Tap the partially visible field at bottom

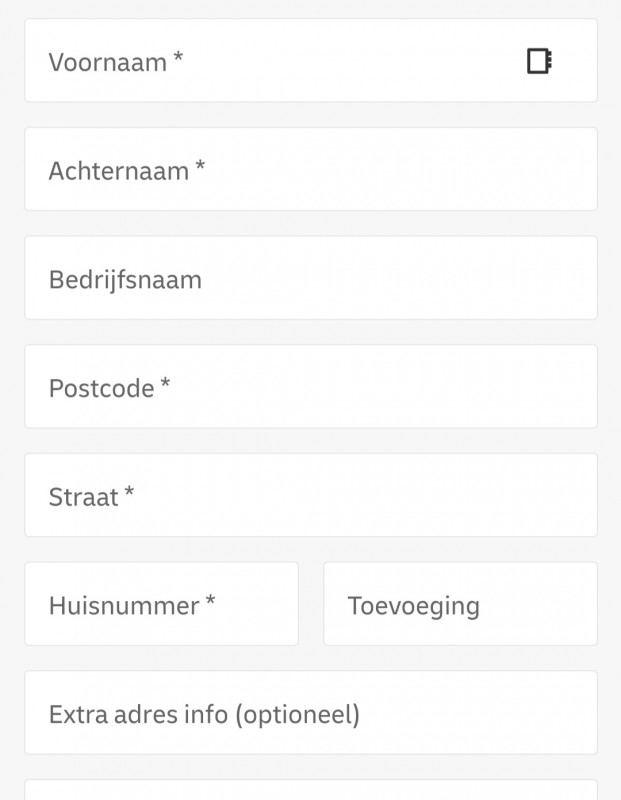(x=310, y=790)
